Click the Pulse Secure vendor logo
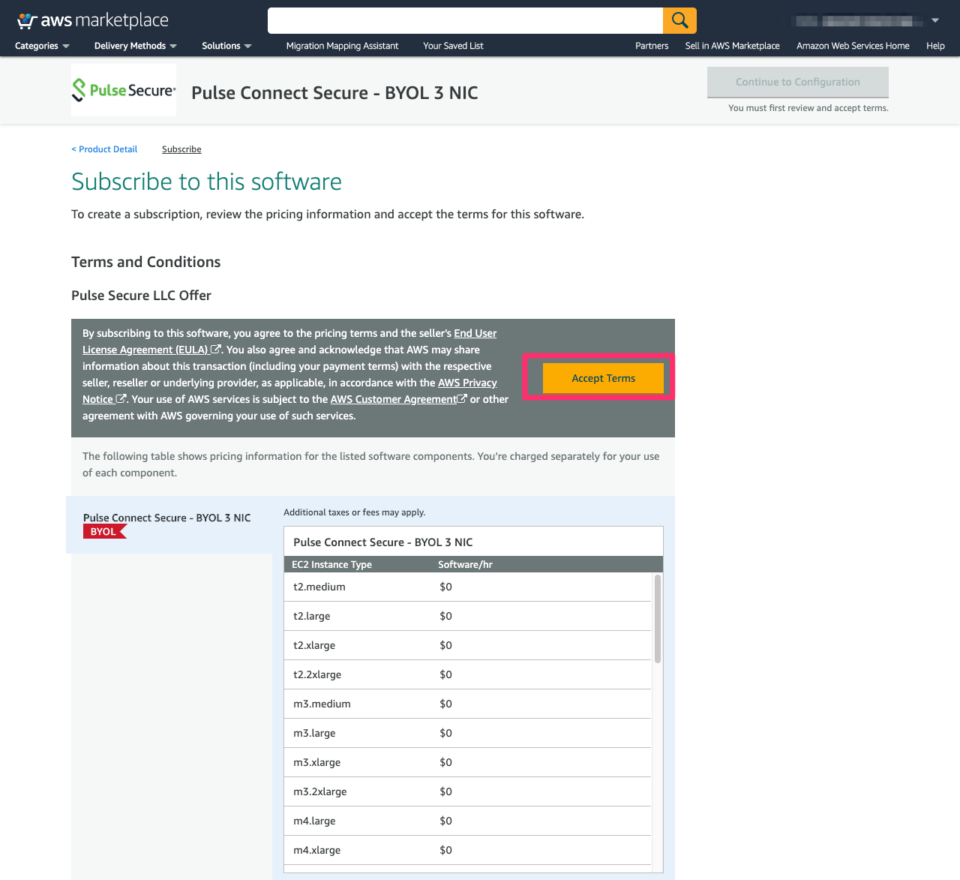This screenshot has width=960, height=880. [x=122, y=89]
